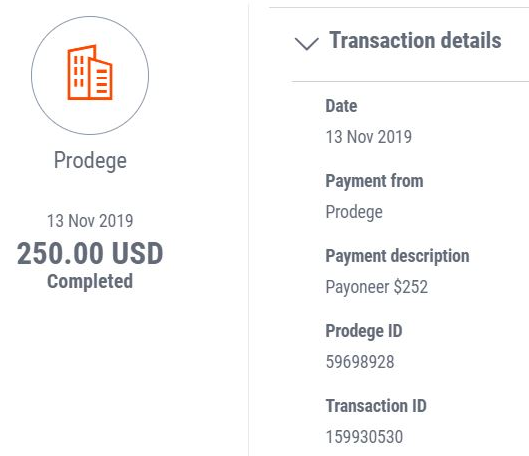Select the 13 Nov 2019 date value in details
Viewport: 529px width, 456px height.
(x=368, y=137)
